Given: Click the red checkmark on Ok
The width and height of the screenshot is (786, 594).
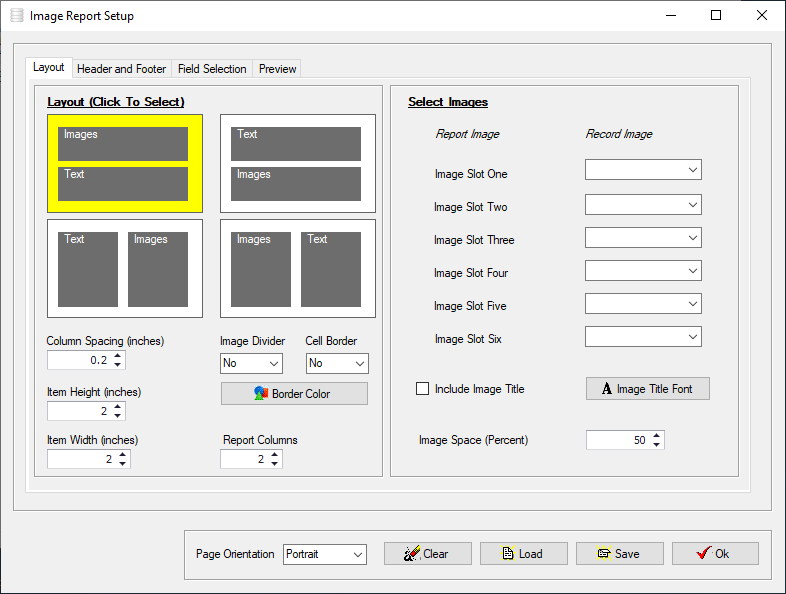Looking at the screenshot, I should pos(704,553).
